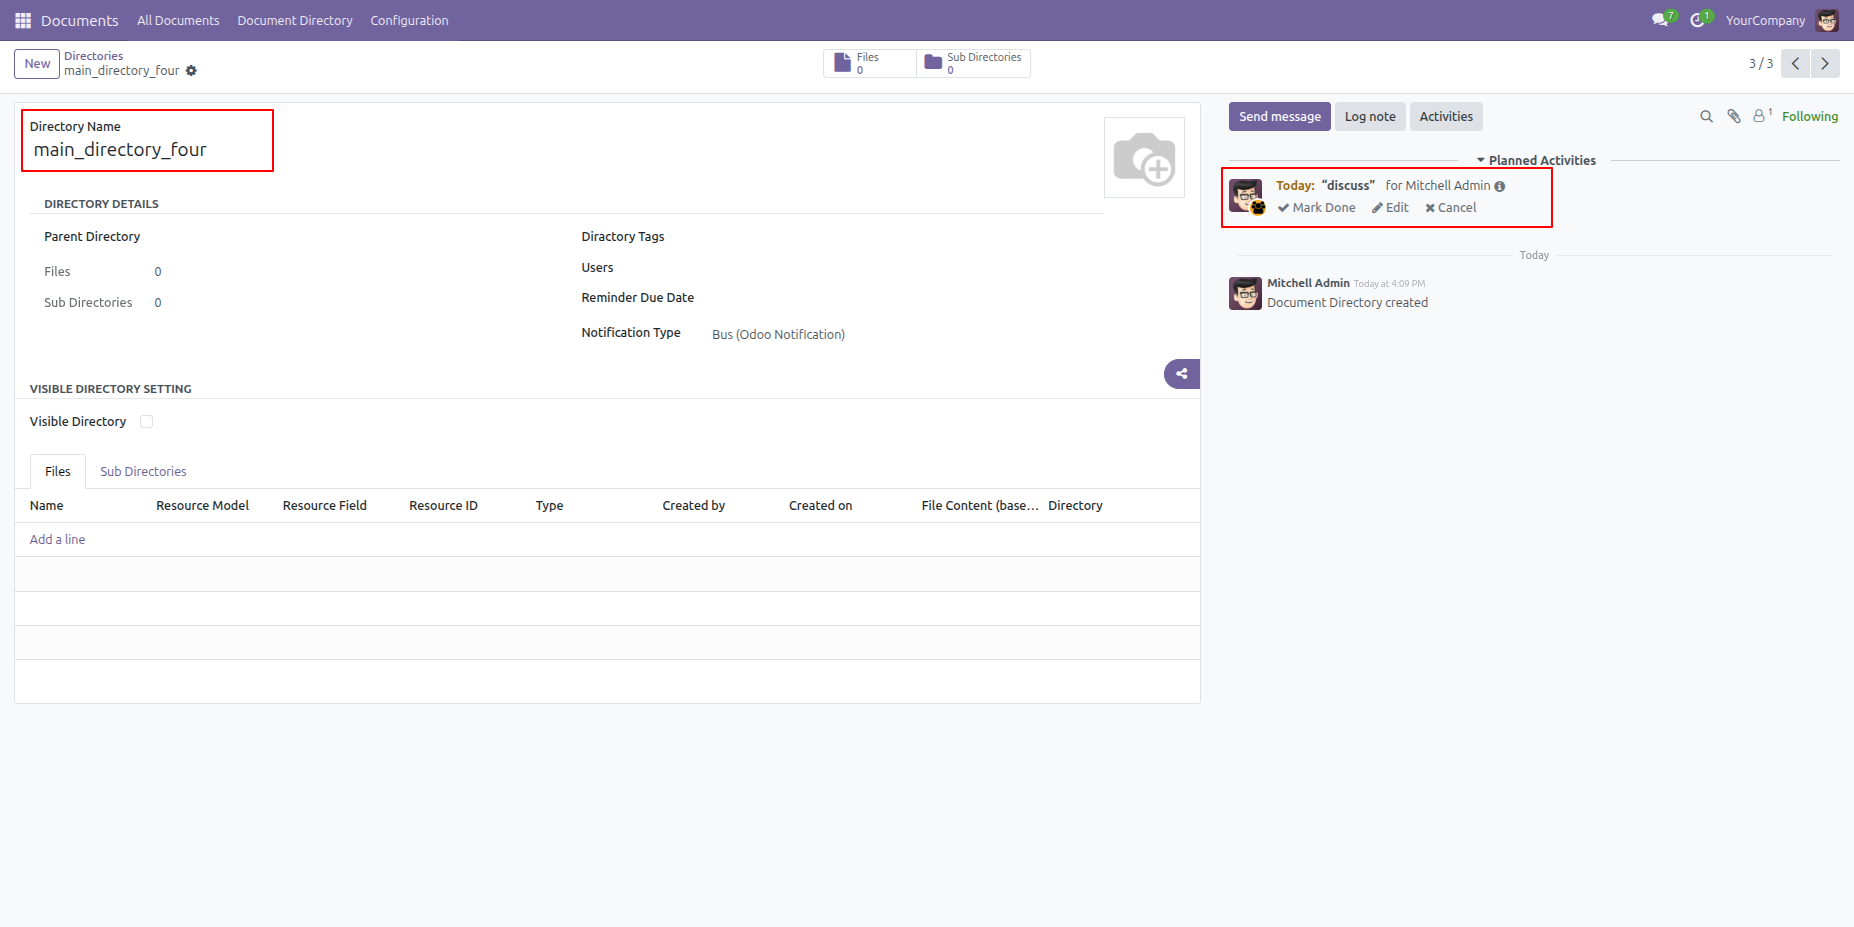Open the apps grid menu icon
Viewport: 1854px width, 927px height.
coord(23,20)
